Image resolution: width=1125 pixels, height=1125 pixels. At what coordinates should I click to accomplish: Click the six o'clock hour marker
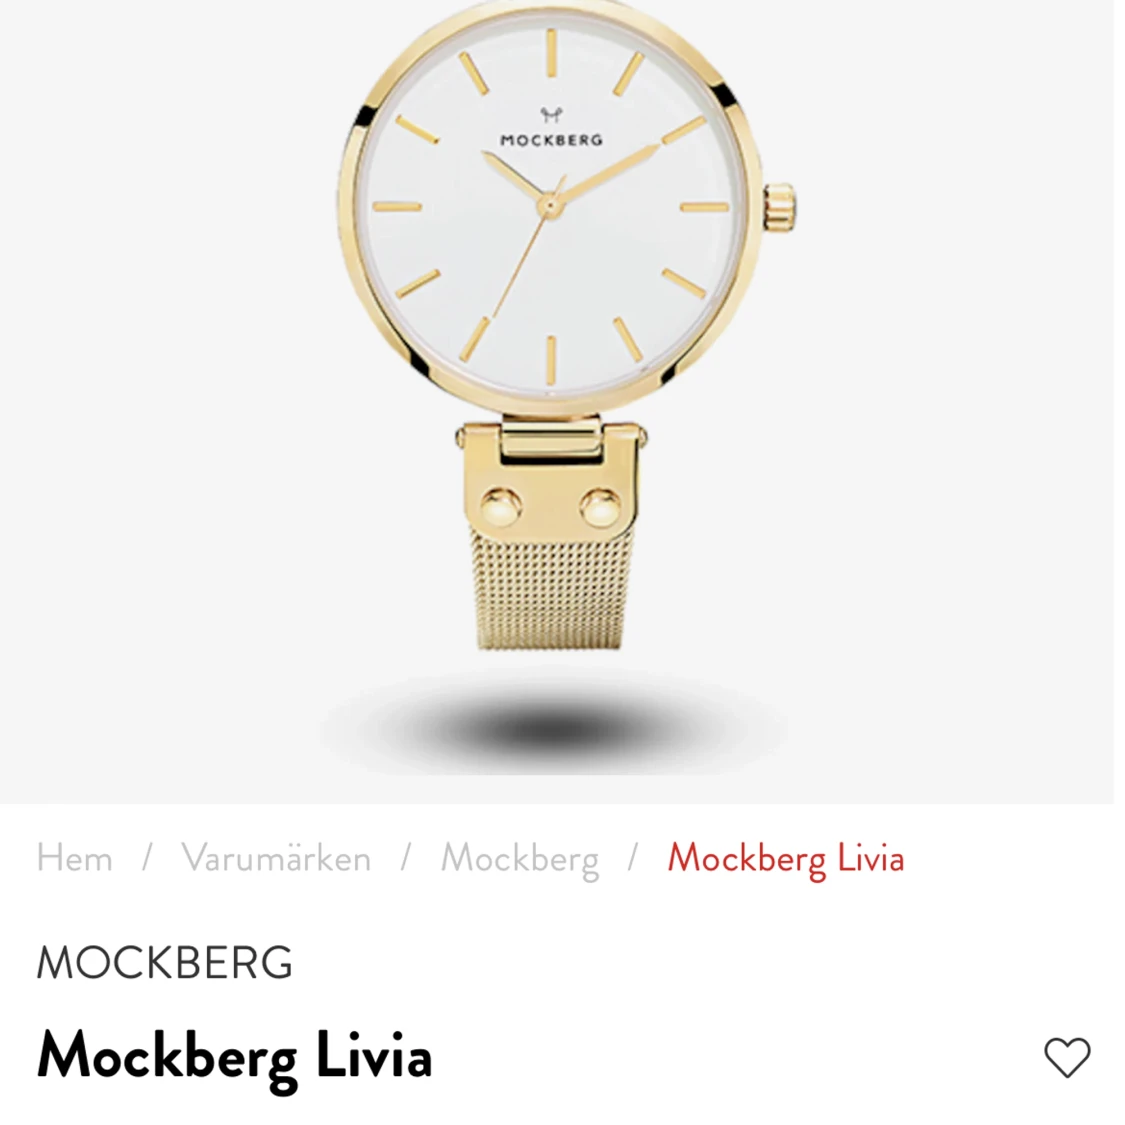551,360
